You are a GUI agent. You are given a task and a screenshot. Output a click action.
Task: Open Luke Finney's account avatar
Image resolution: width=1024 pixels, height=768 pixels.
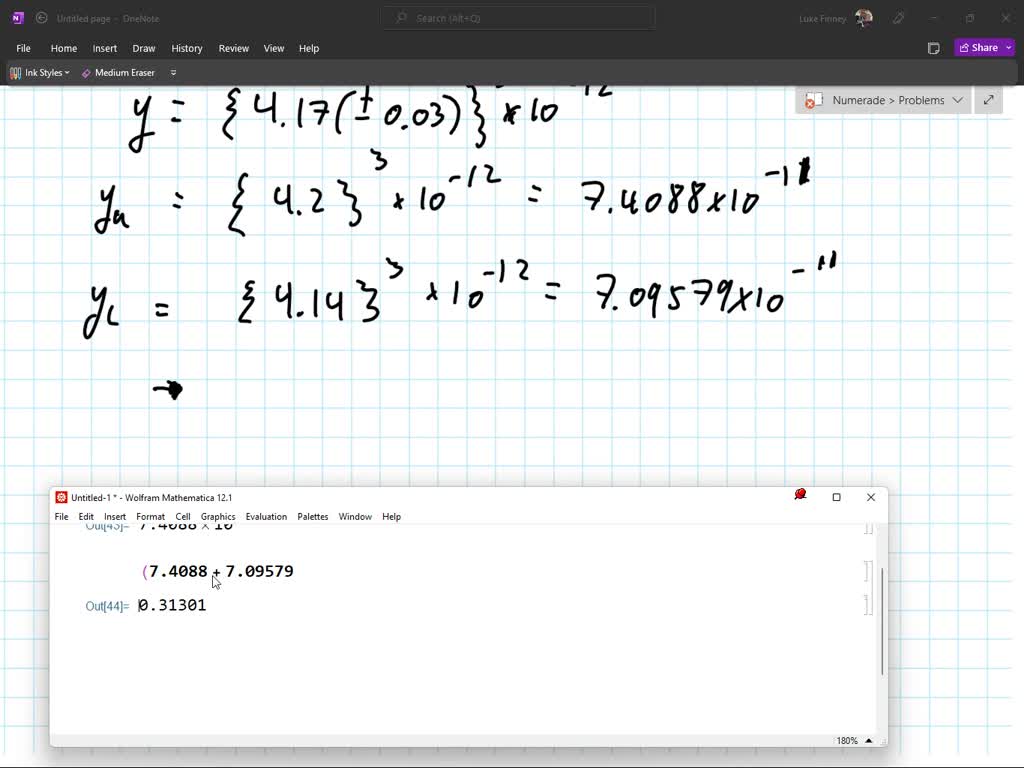click(x=863, y=17)
